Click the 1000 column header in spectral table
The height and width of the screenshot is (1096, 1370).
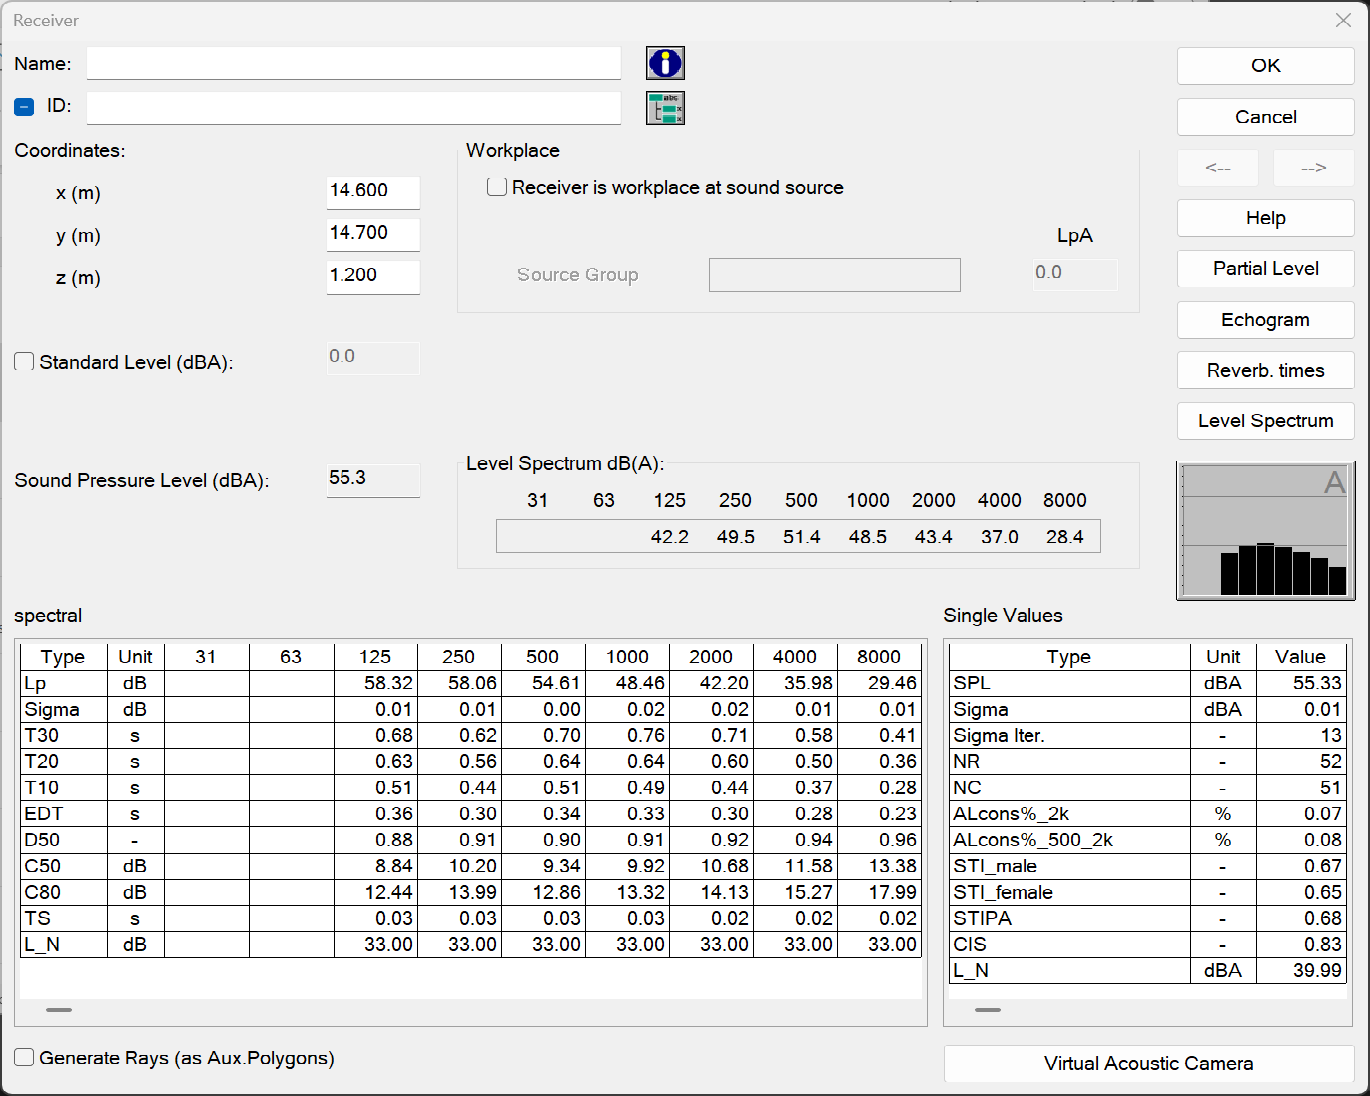(x=627, y=657)
